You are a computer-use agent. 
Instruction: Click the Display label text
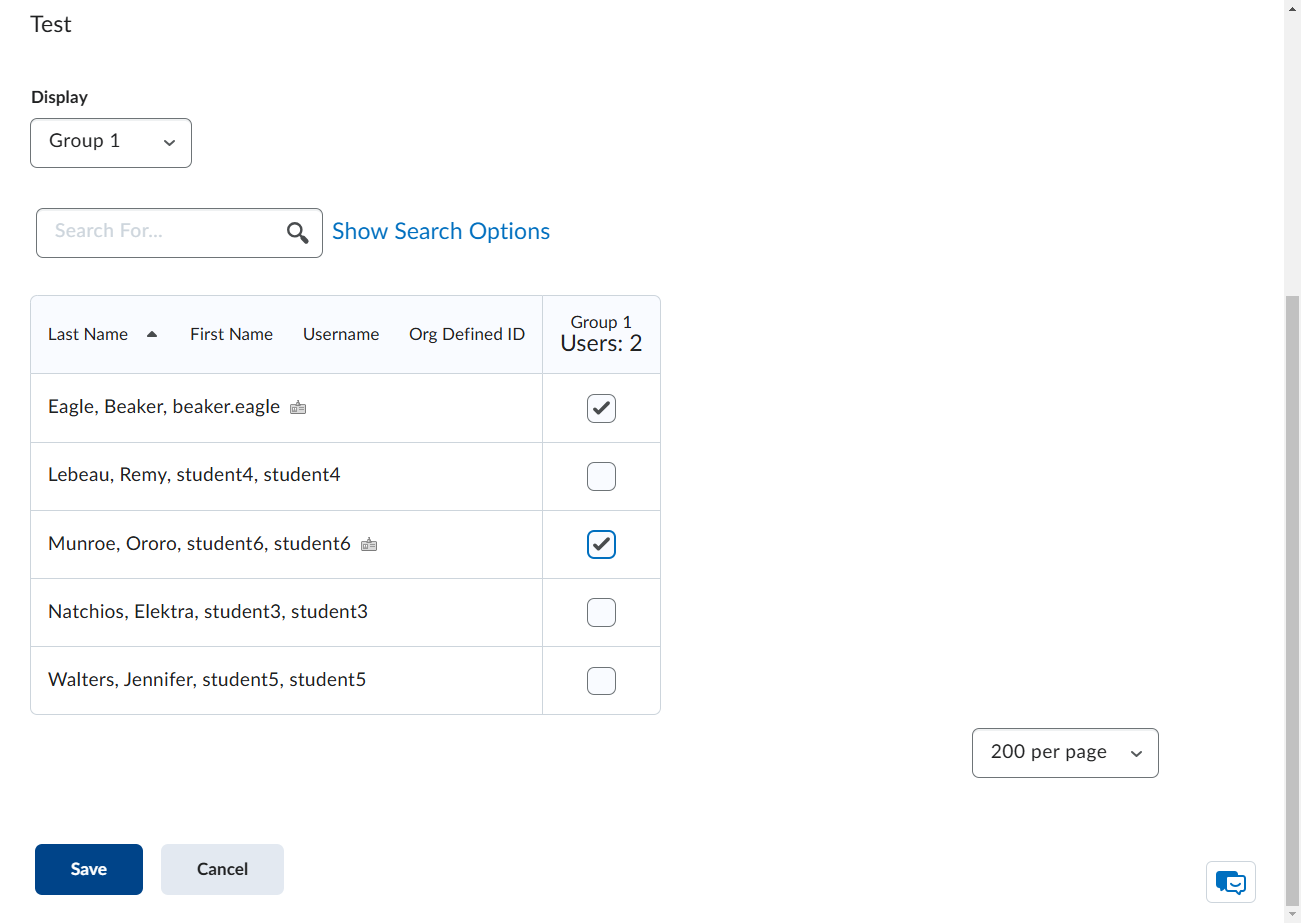tap(59, 97)
